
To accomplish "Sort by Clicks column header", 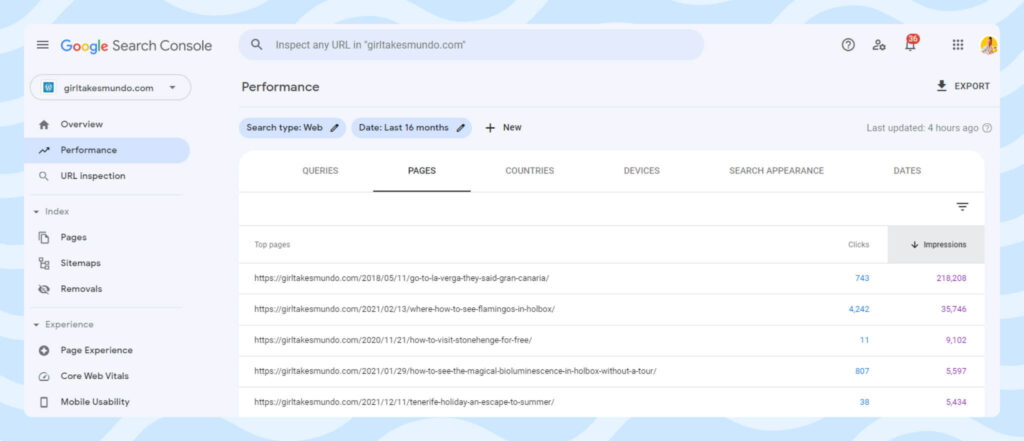I will tap(858, 244).
